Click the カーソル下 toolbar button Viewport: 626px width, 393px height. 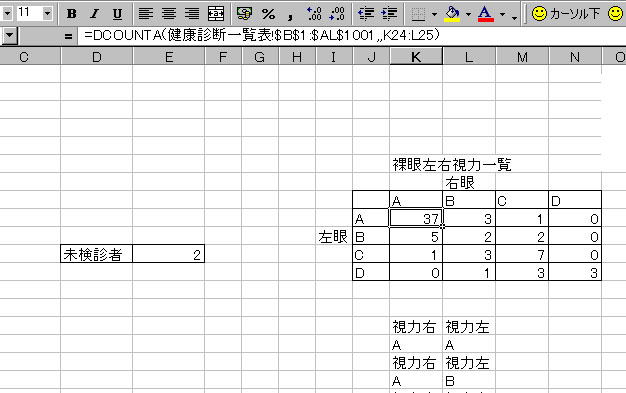pyautogui.click(x=566, y=14)
